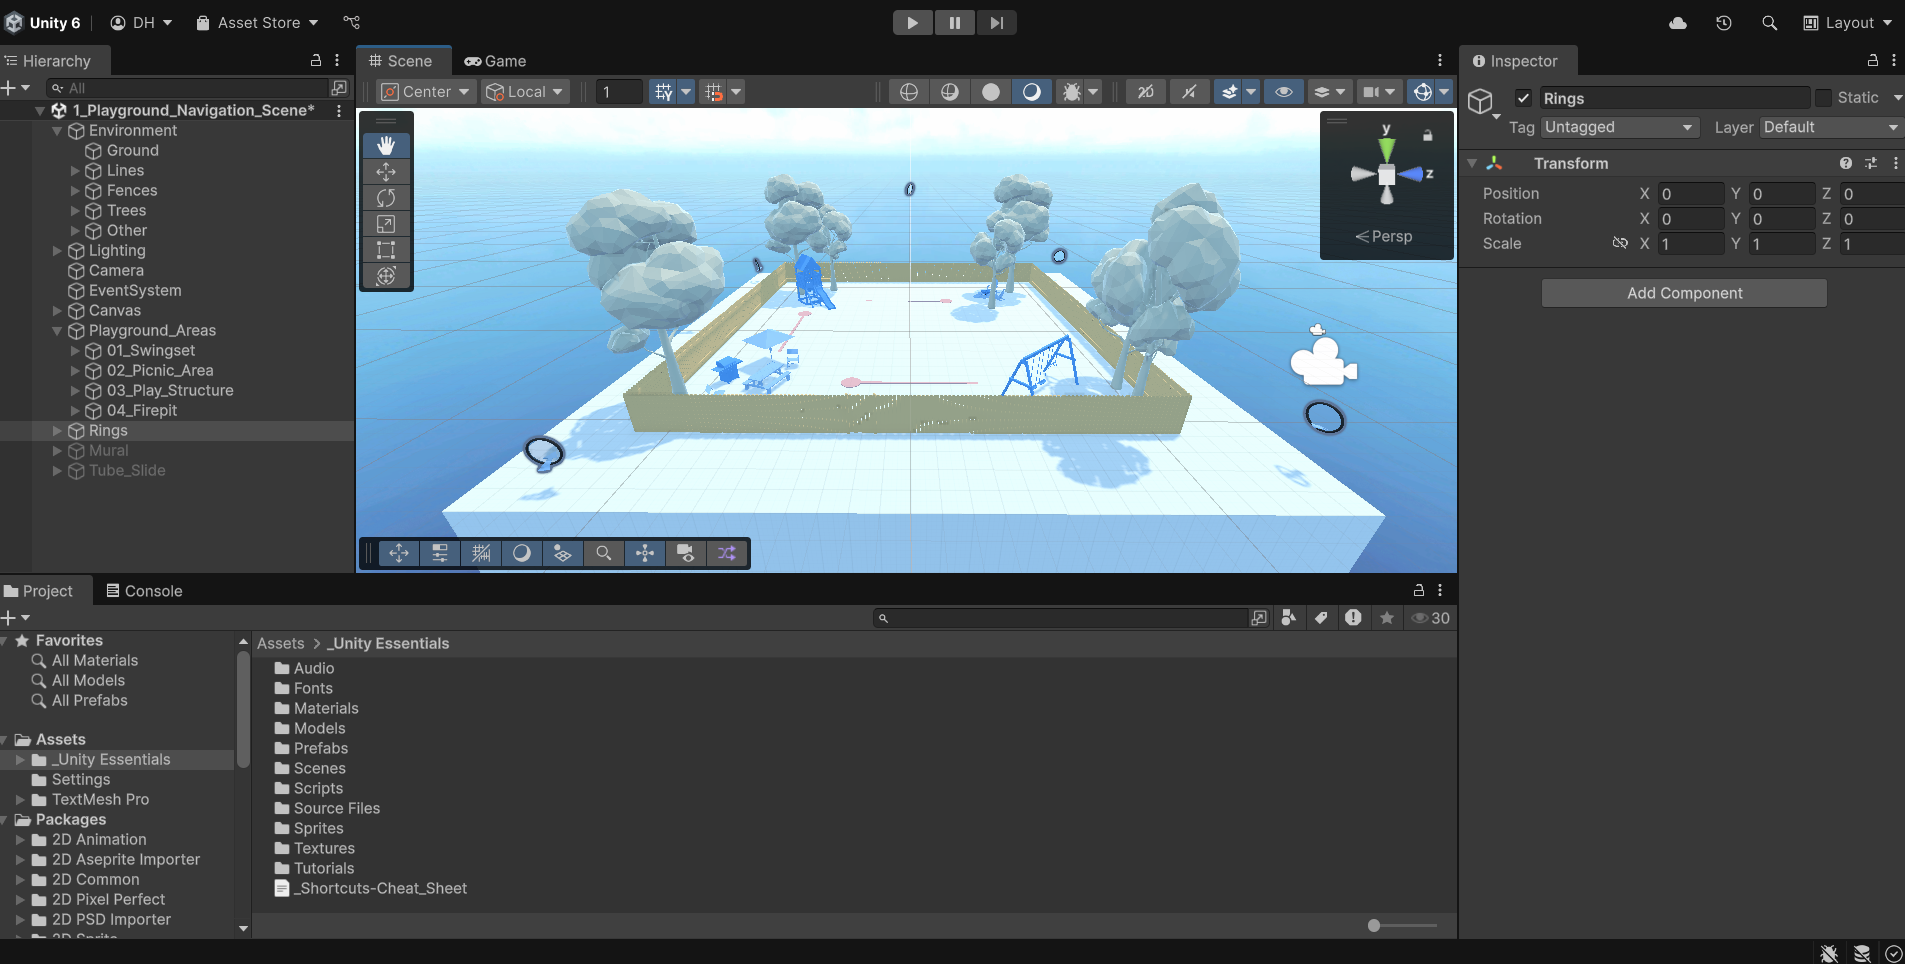
Task: Open the Tag dropdown showing Untagged
Action: 1619,127
